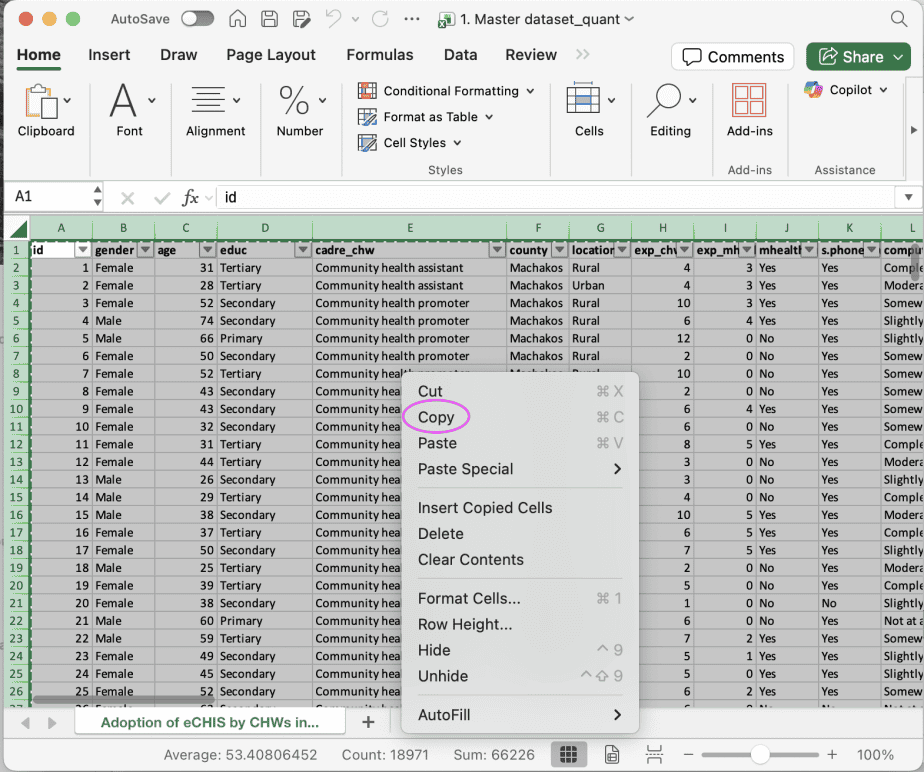This screenshot has width=924, height=772.
Task: Click the Home icon in title bar
Action: [238, 19]
